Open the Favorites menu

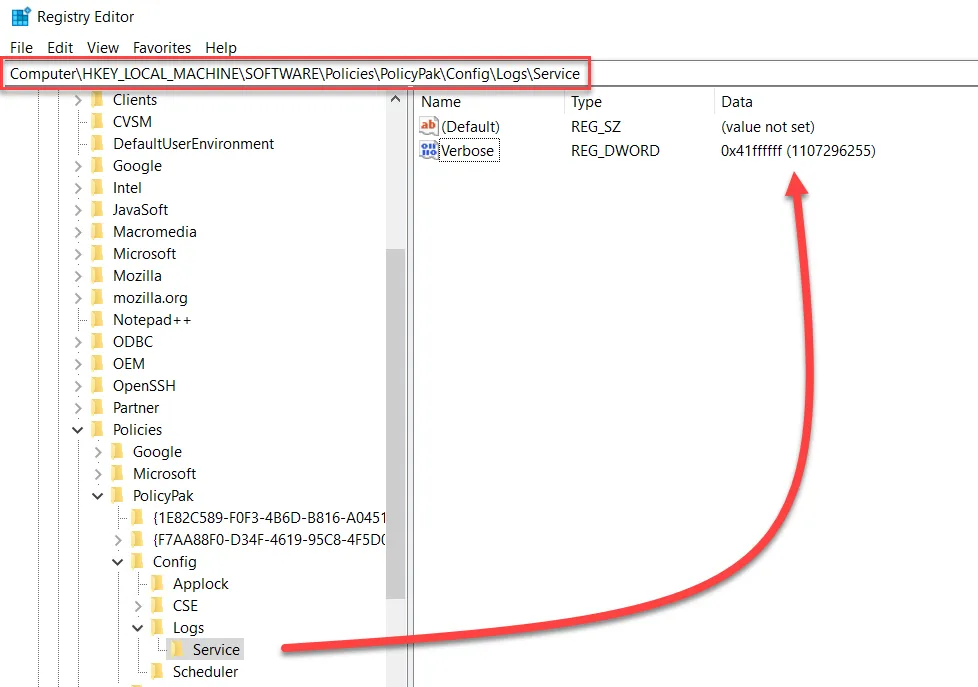(162, 47)
